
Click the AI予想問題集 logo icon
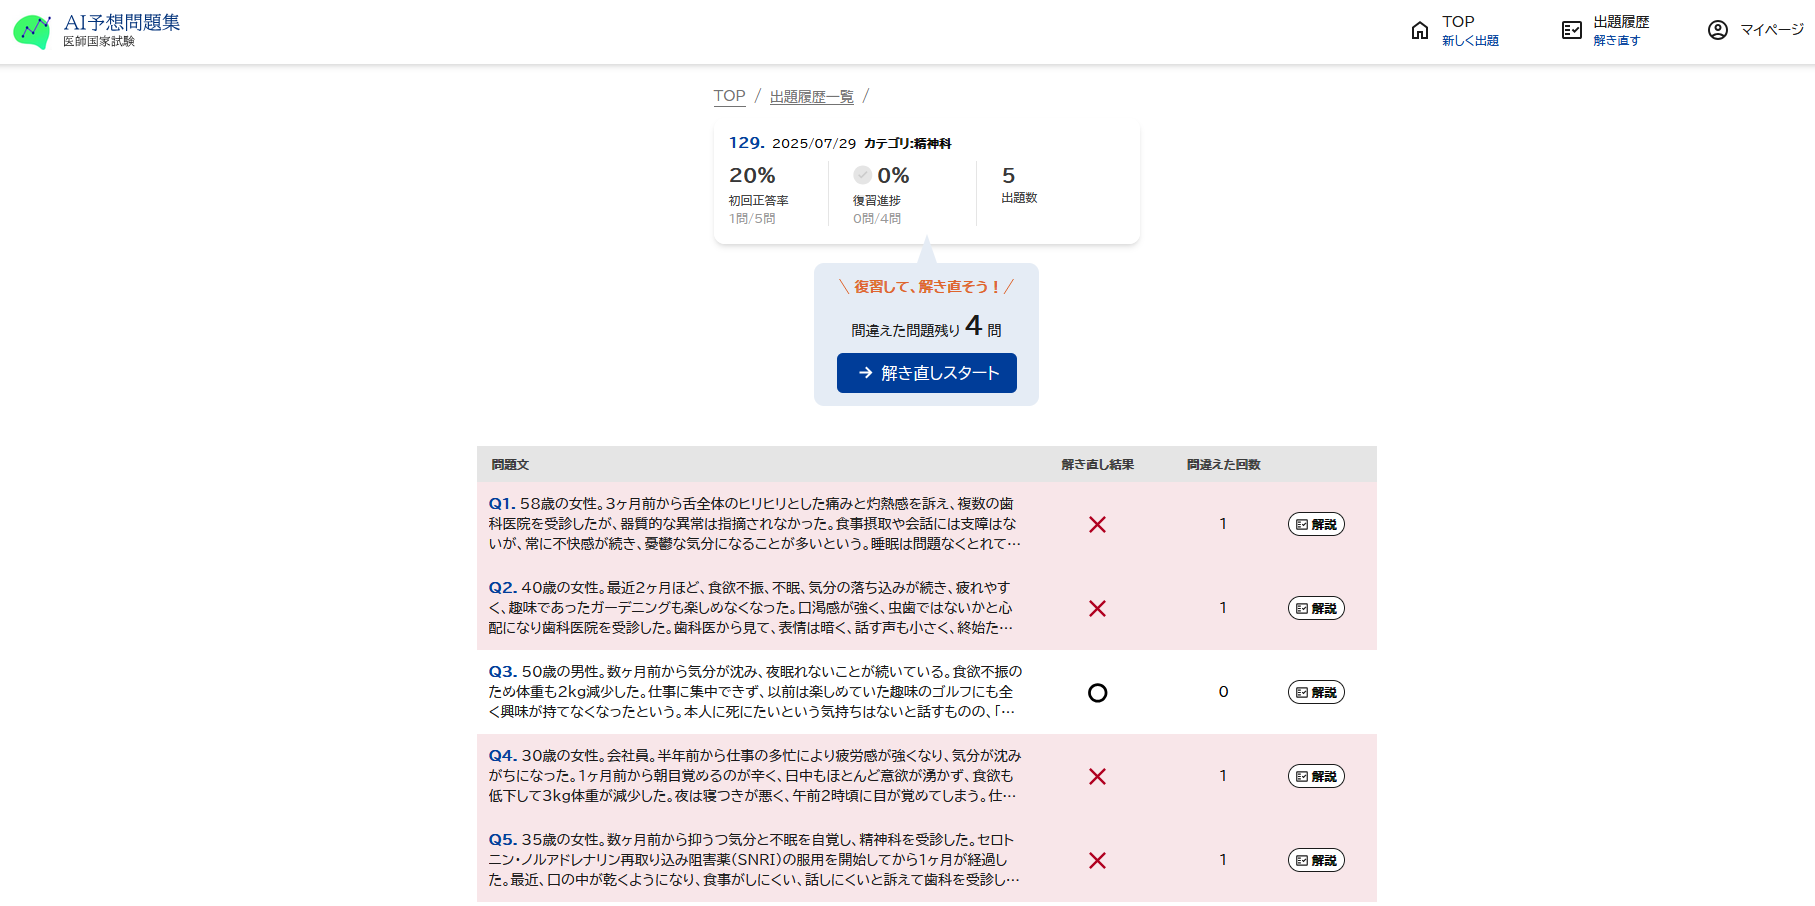coord(32,32)
